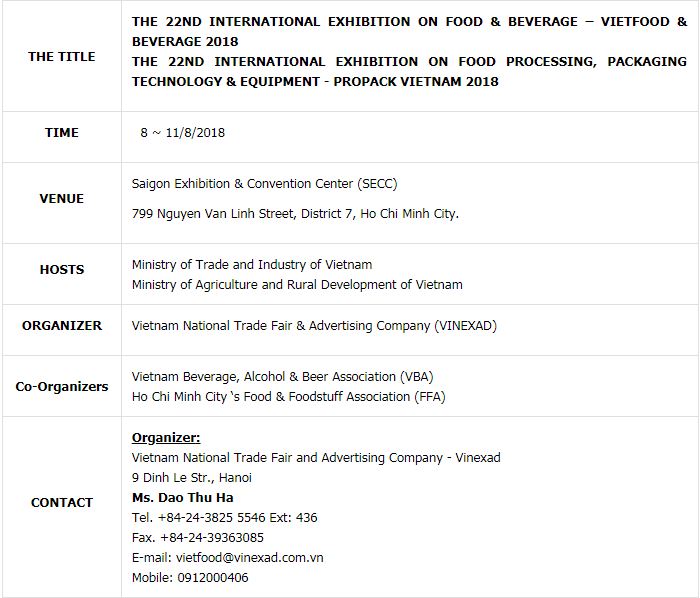Image resolution: width=700 pixels, height=598 pixels.
Task: Click the Fax. +84-24-39363085 line
Action: tap(198, 538)
